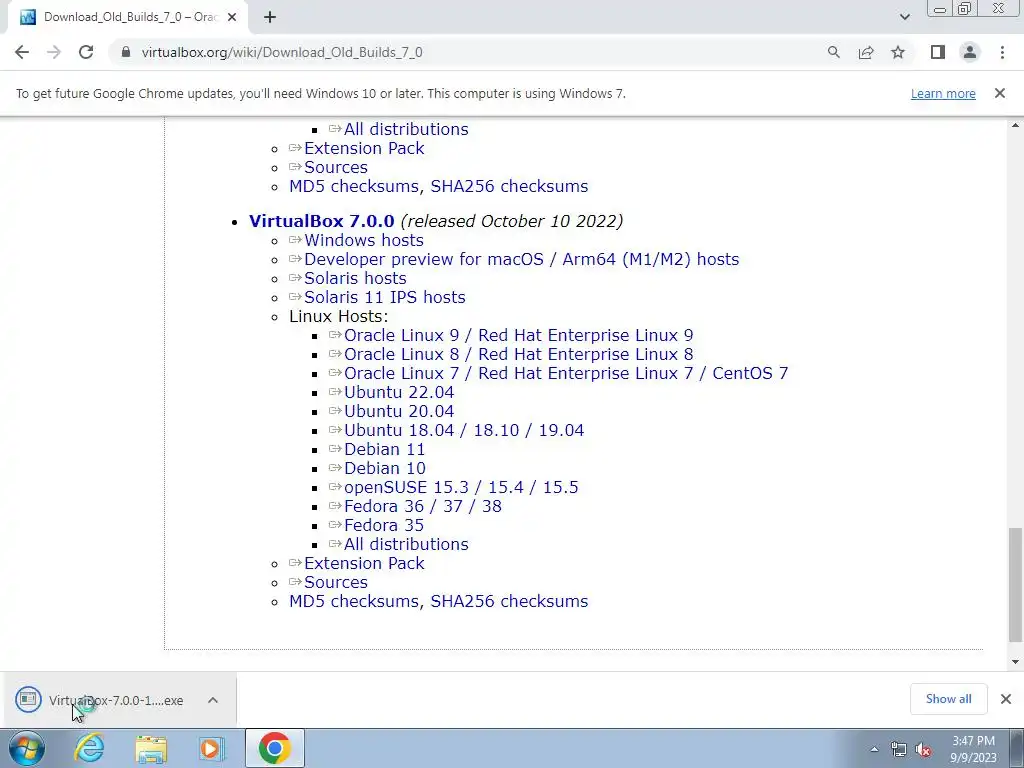Open top All distributions link
1024x768 pixels.
coord(406,129)
